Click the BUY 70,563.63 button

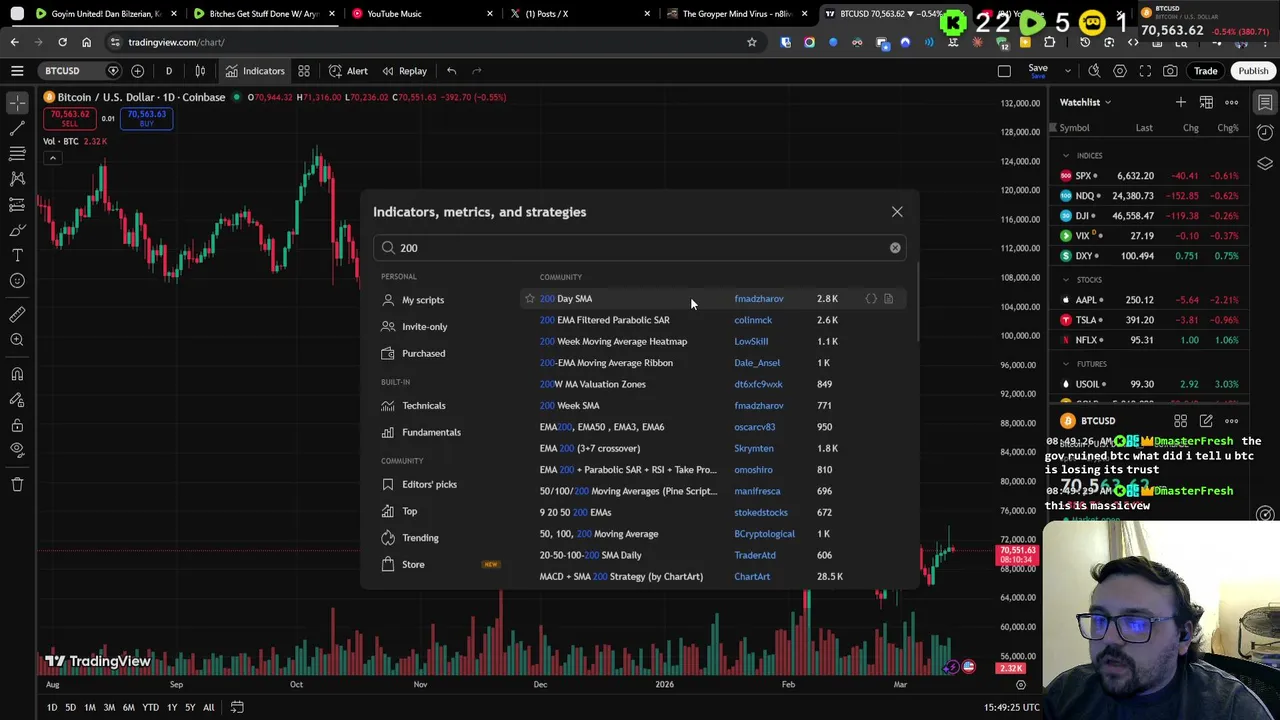coord(146,118)
